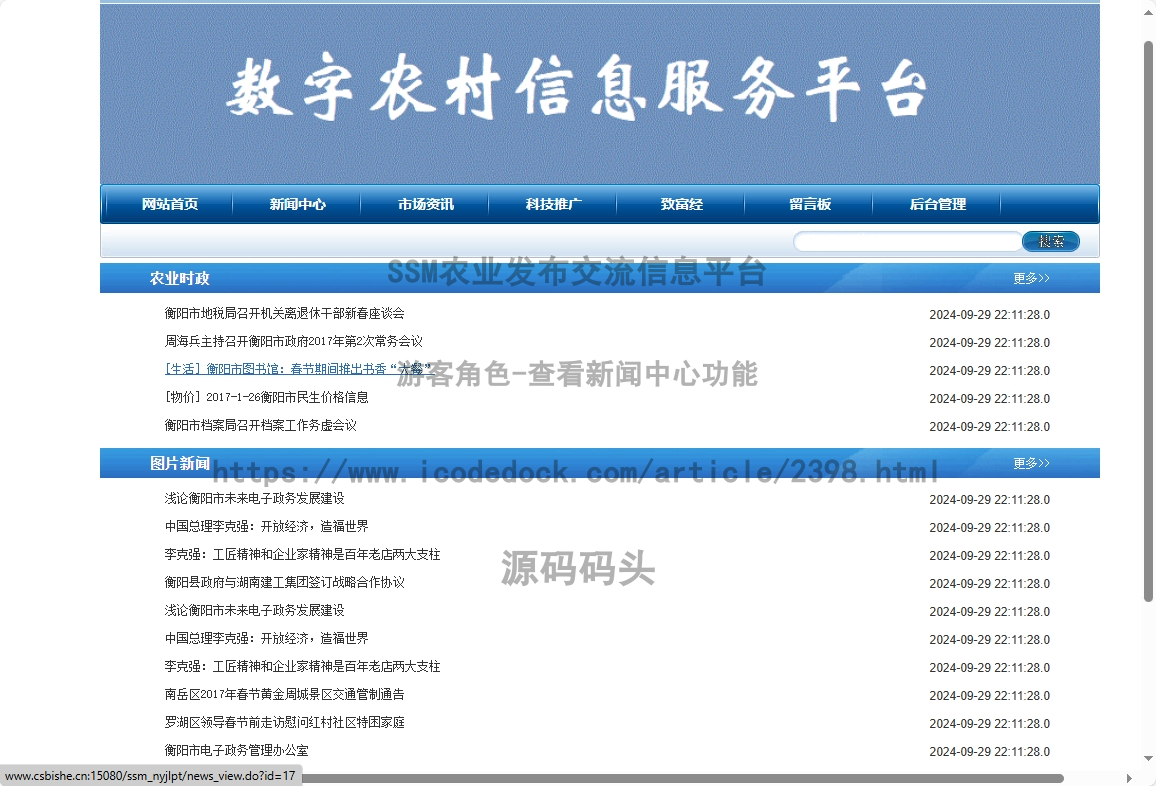Open 更多>> for 图片新闻 section
The image size is (1156, 786).
coord(1031,463)
